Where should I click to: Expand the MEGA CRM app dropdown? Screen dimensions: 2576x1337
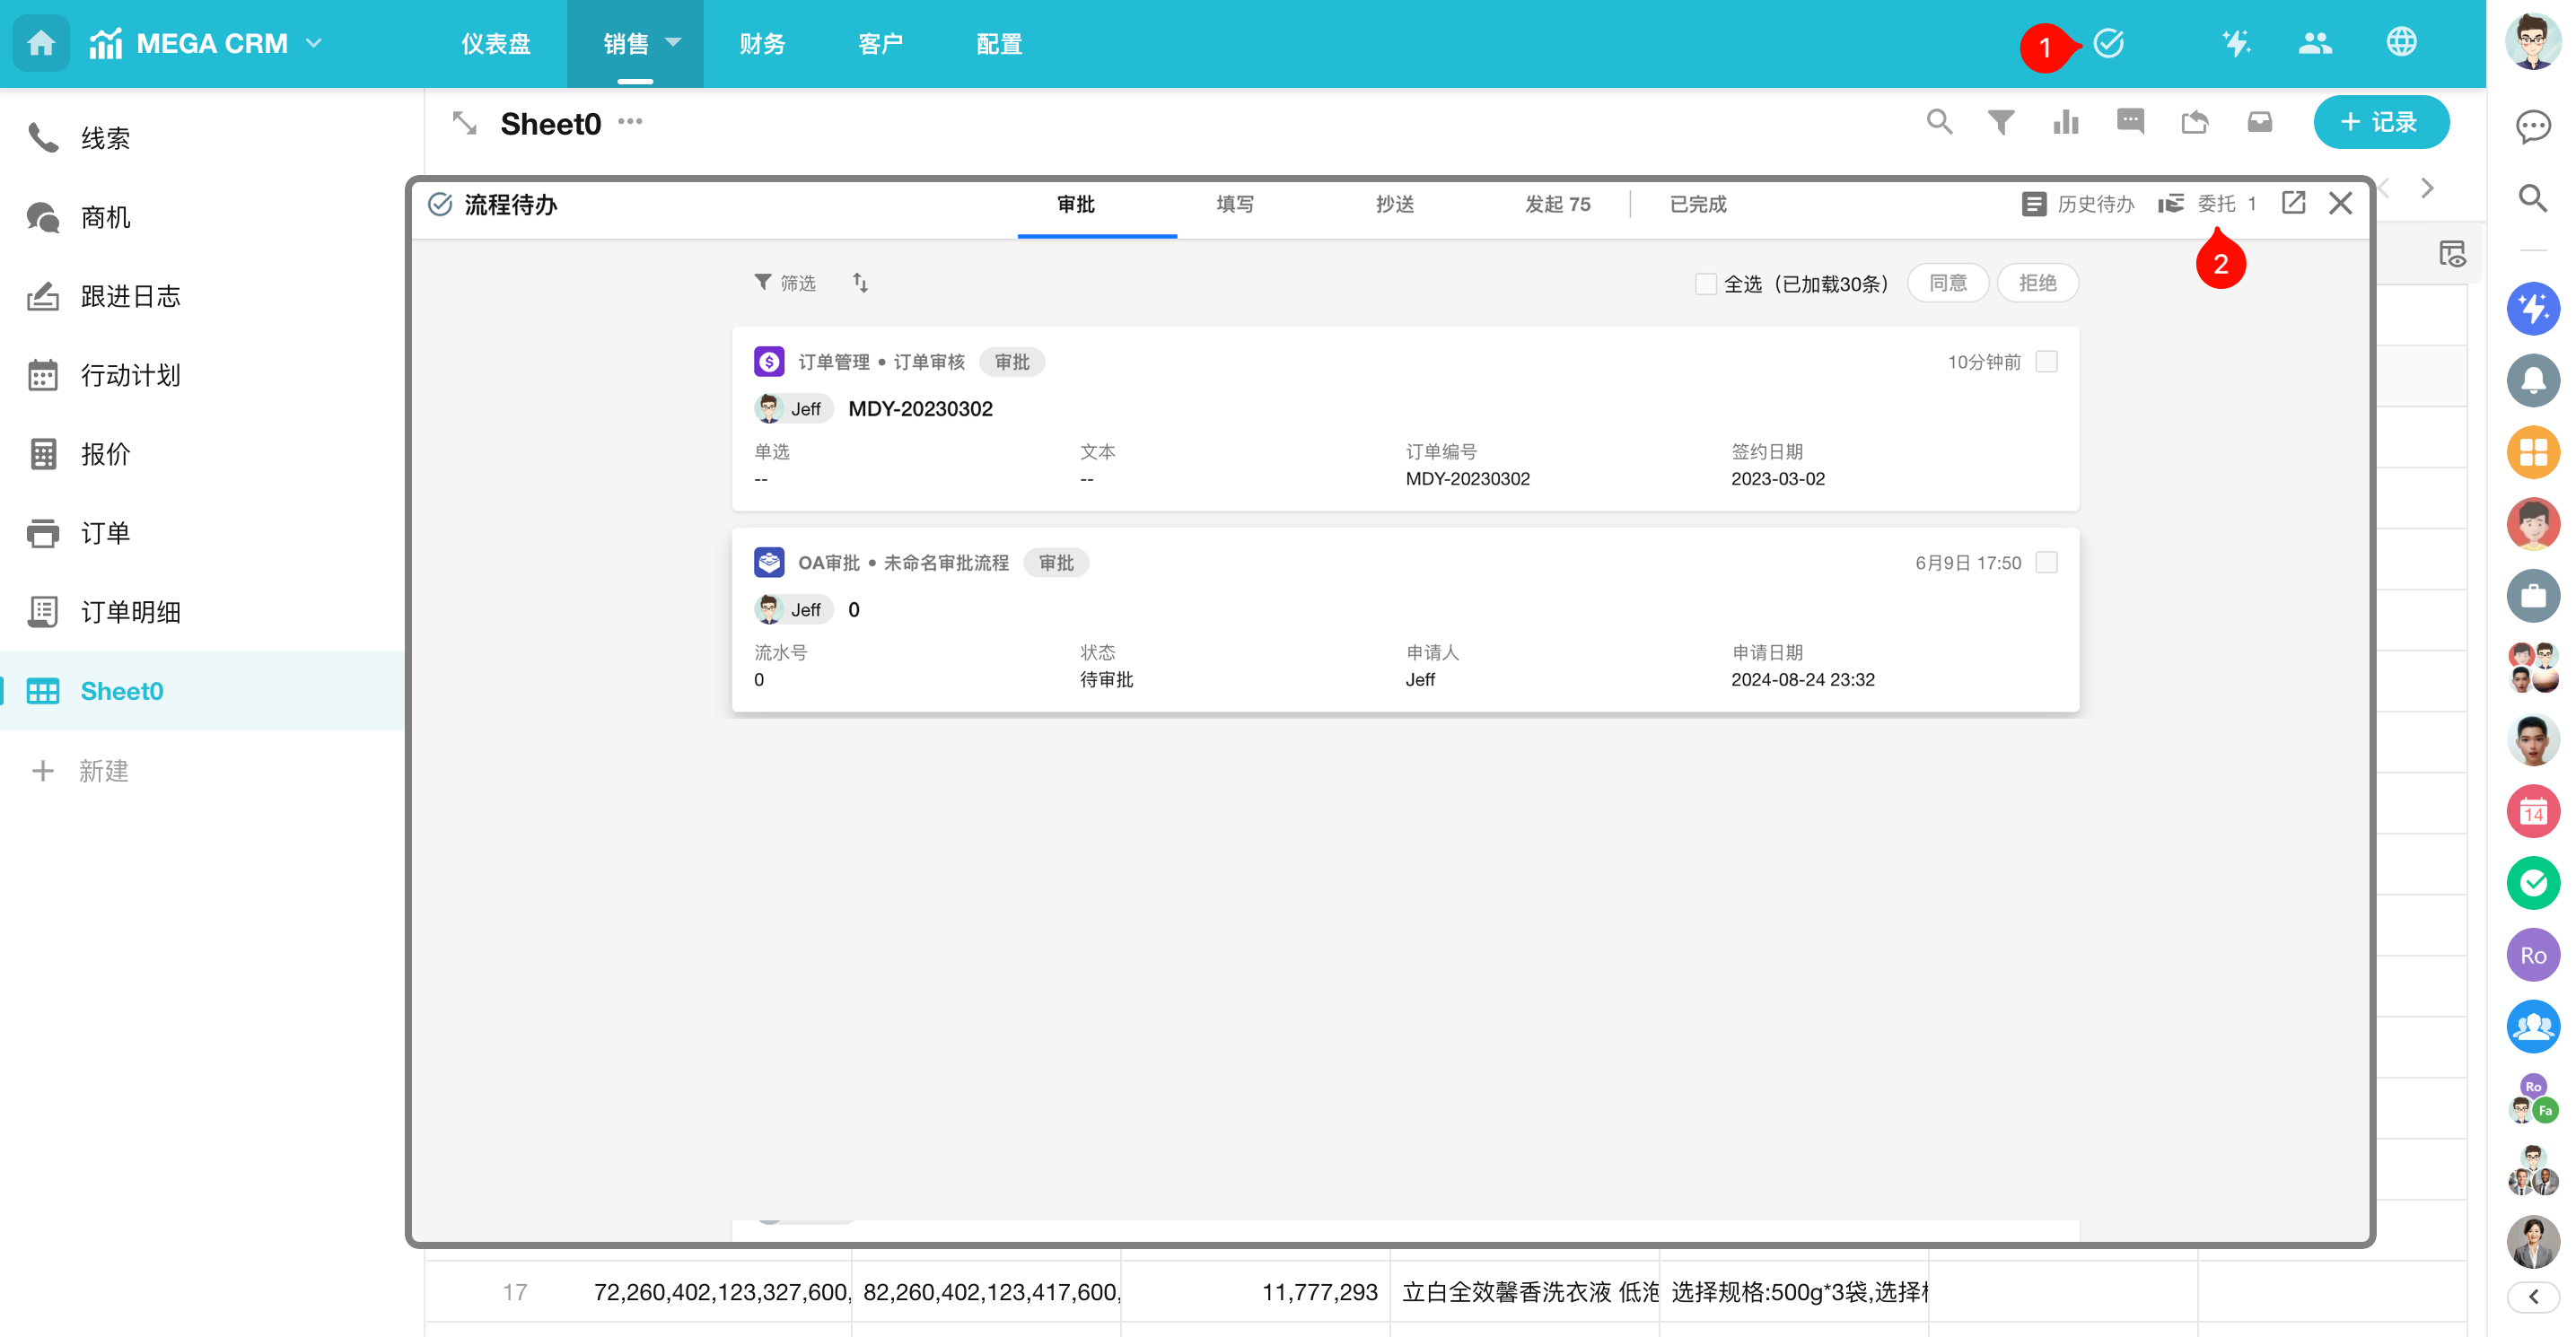(314, 43)
